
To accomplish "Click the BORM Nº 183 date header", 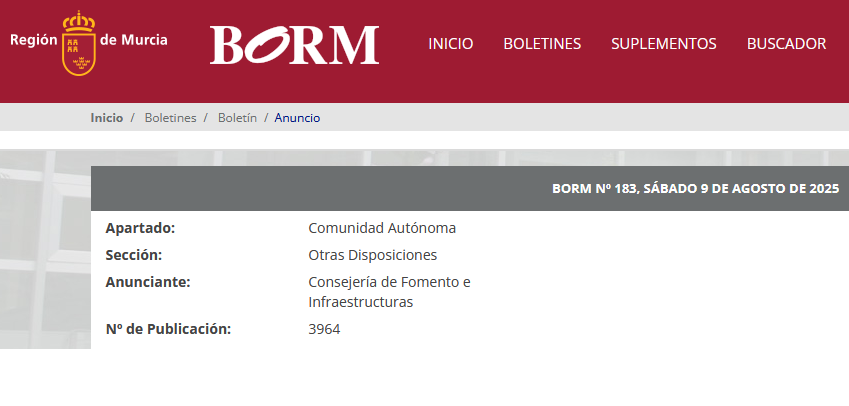I will pyautogui.click(x=695, y=189).
